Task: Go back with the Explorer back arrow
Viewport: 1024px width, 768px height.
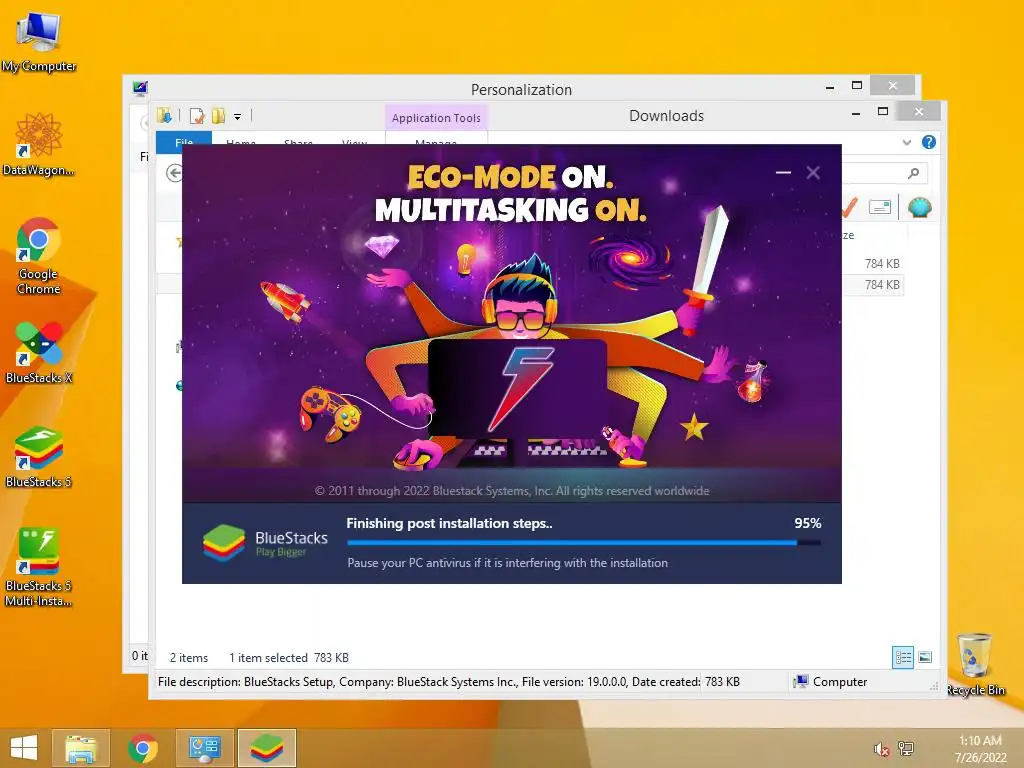Action: [x=174, y=173]
